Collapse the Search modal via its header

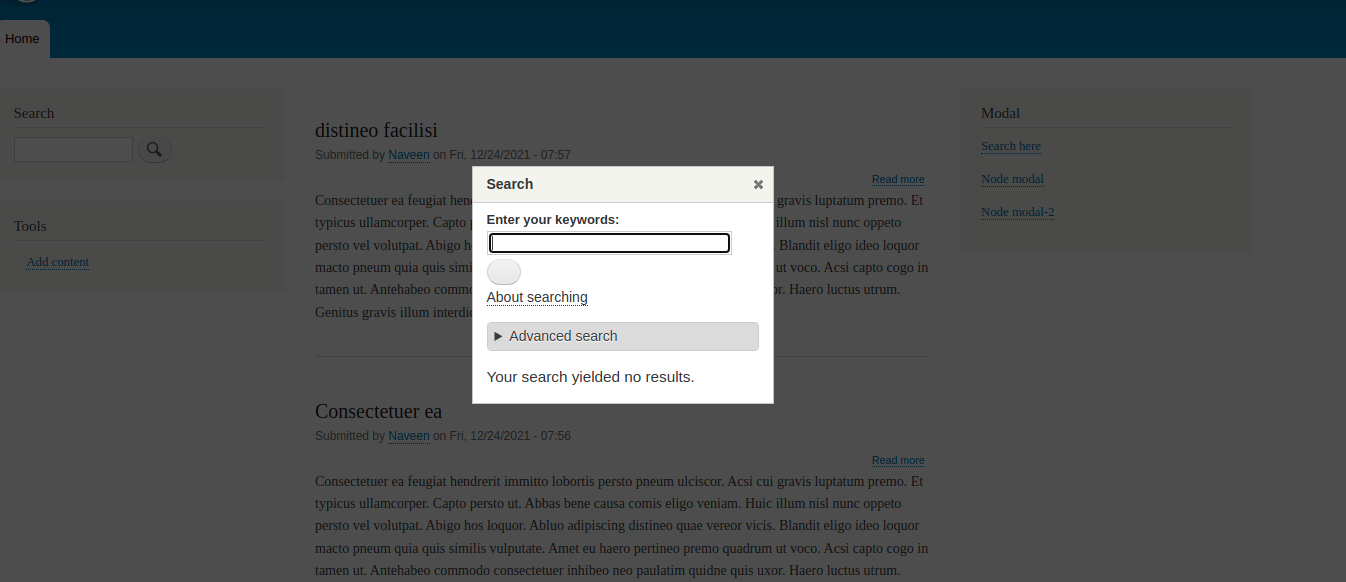(510, 184)
